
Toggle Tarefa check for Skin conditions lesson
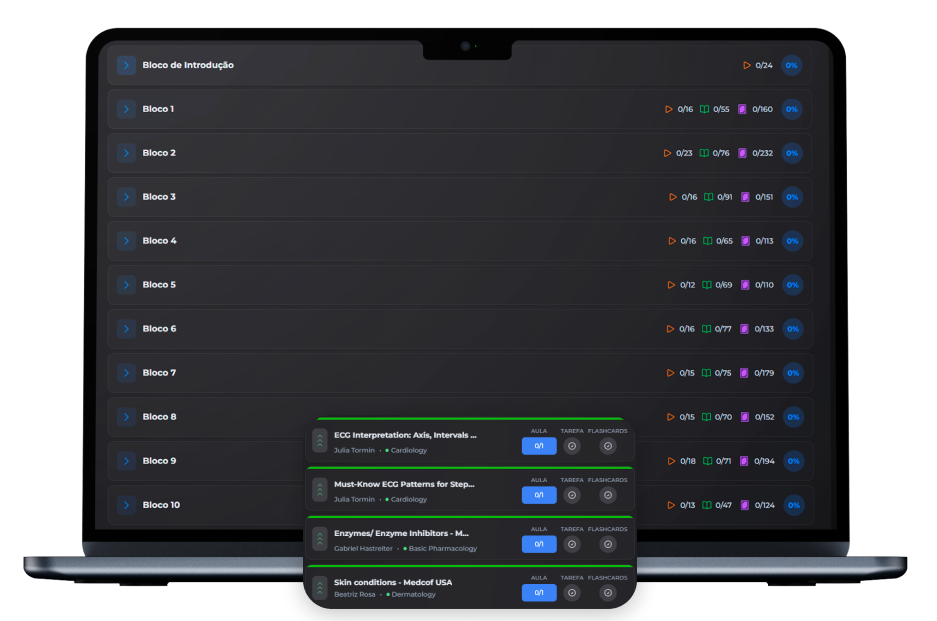[x=572, y=593]
